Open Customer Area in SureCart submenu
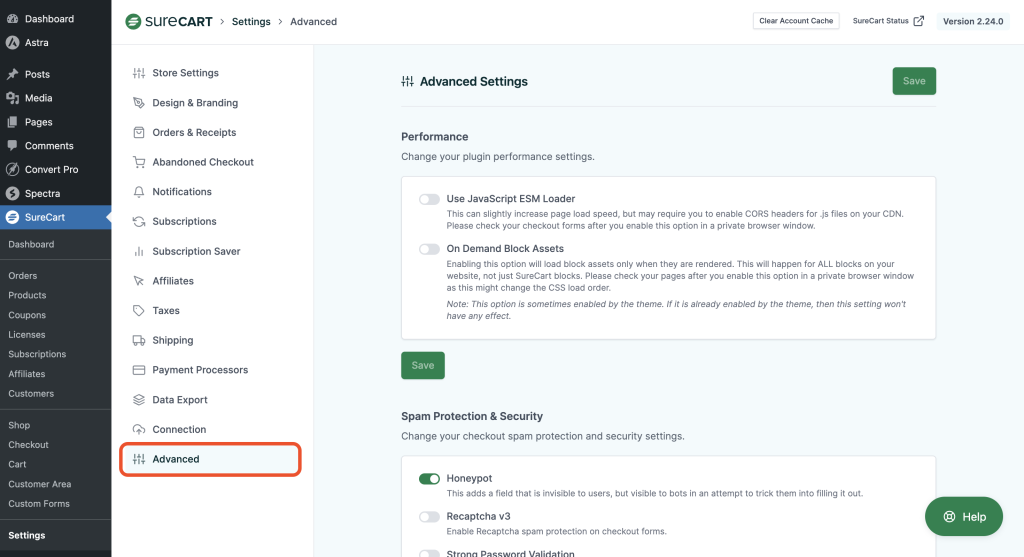Image resolution: width=1024 pixels, height=557 pixels. coord(40,484)
